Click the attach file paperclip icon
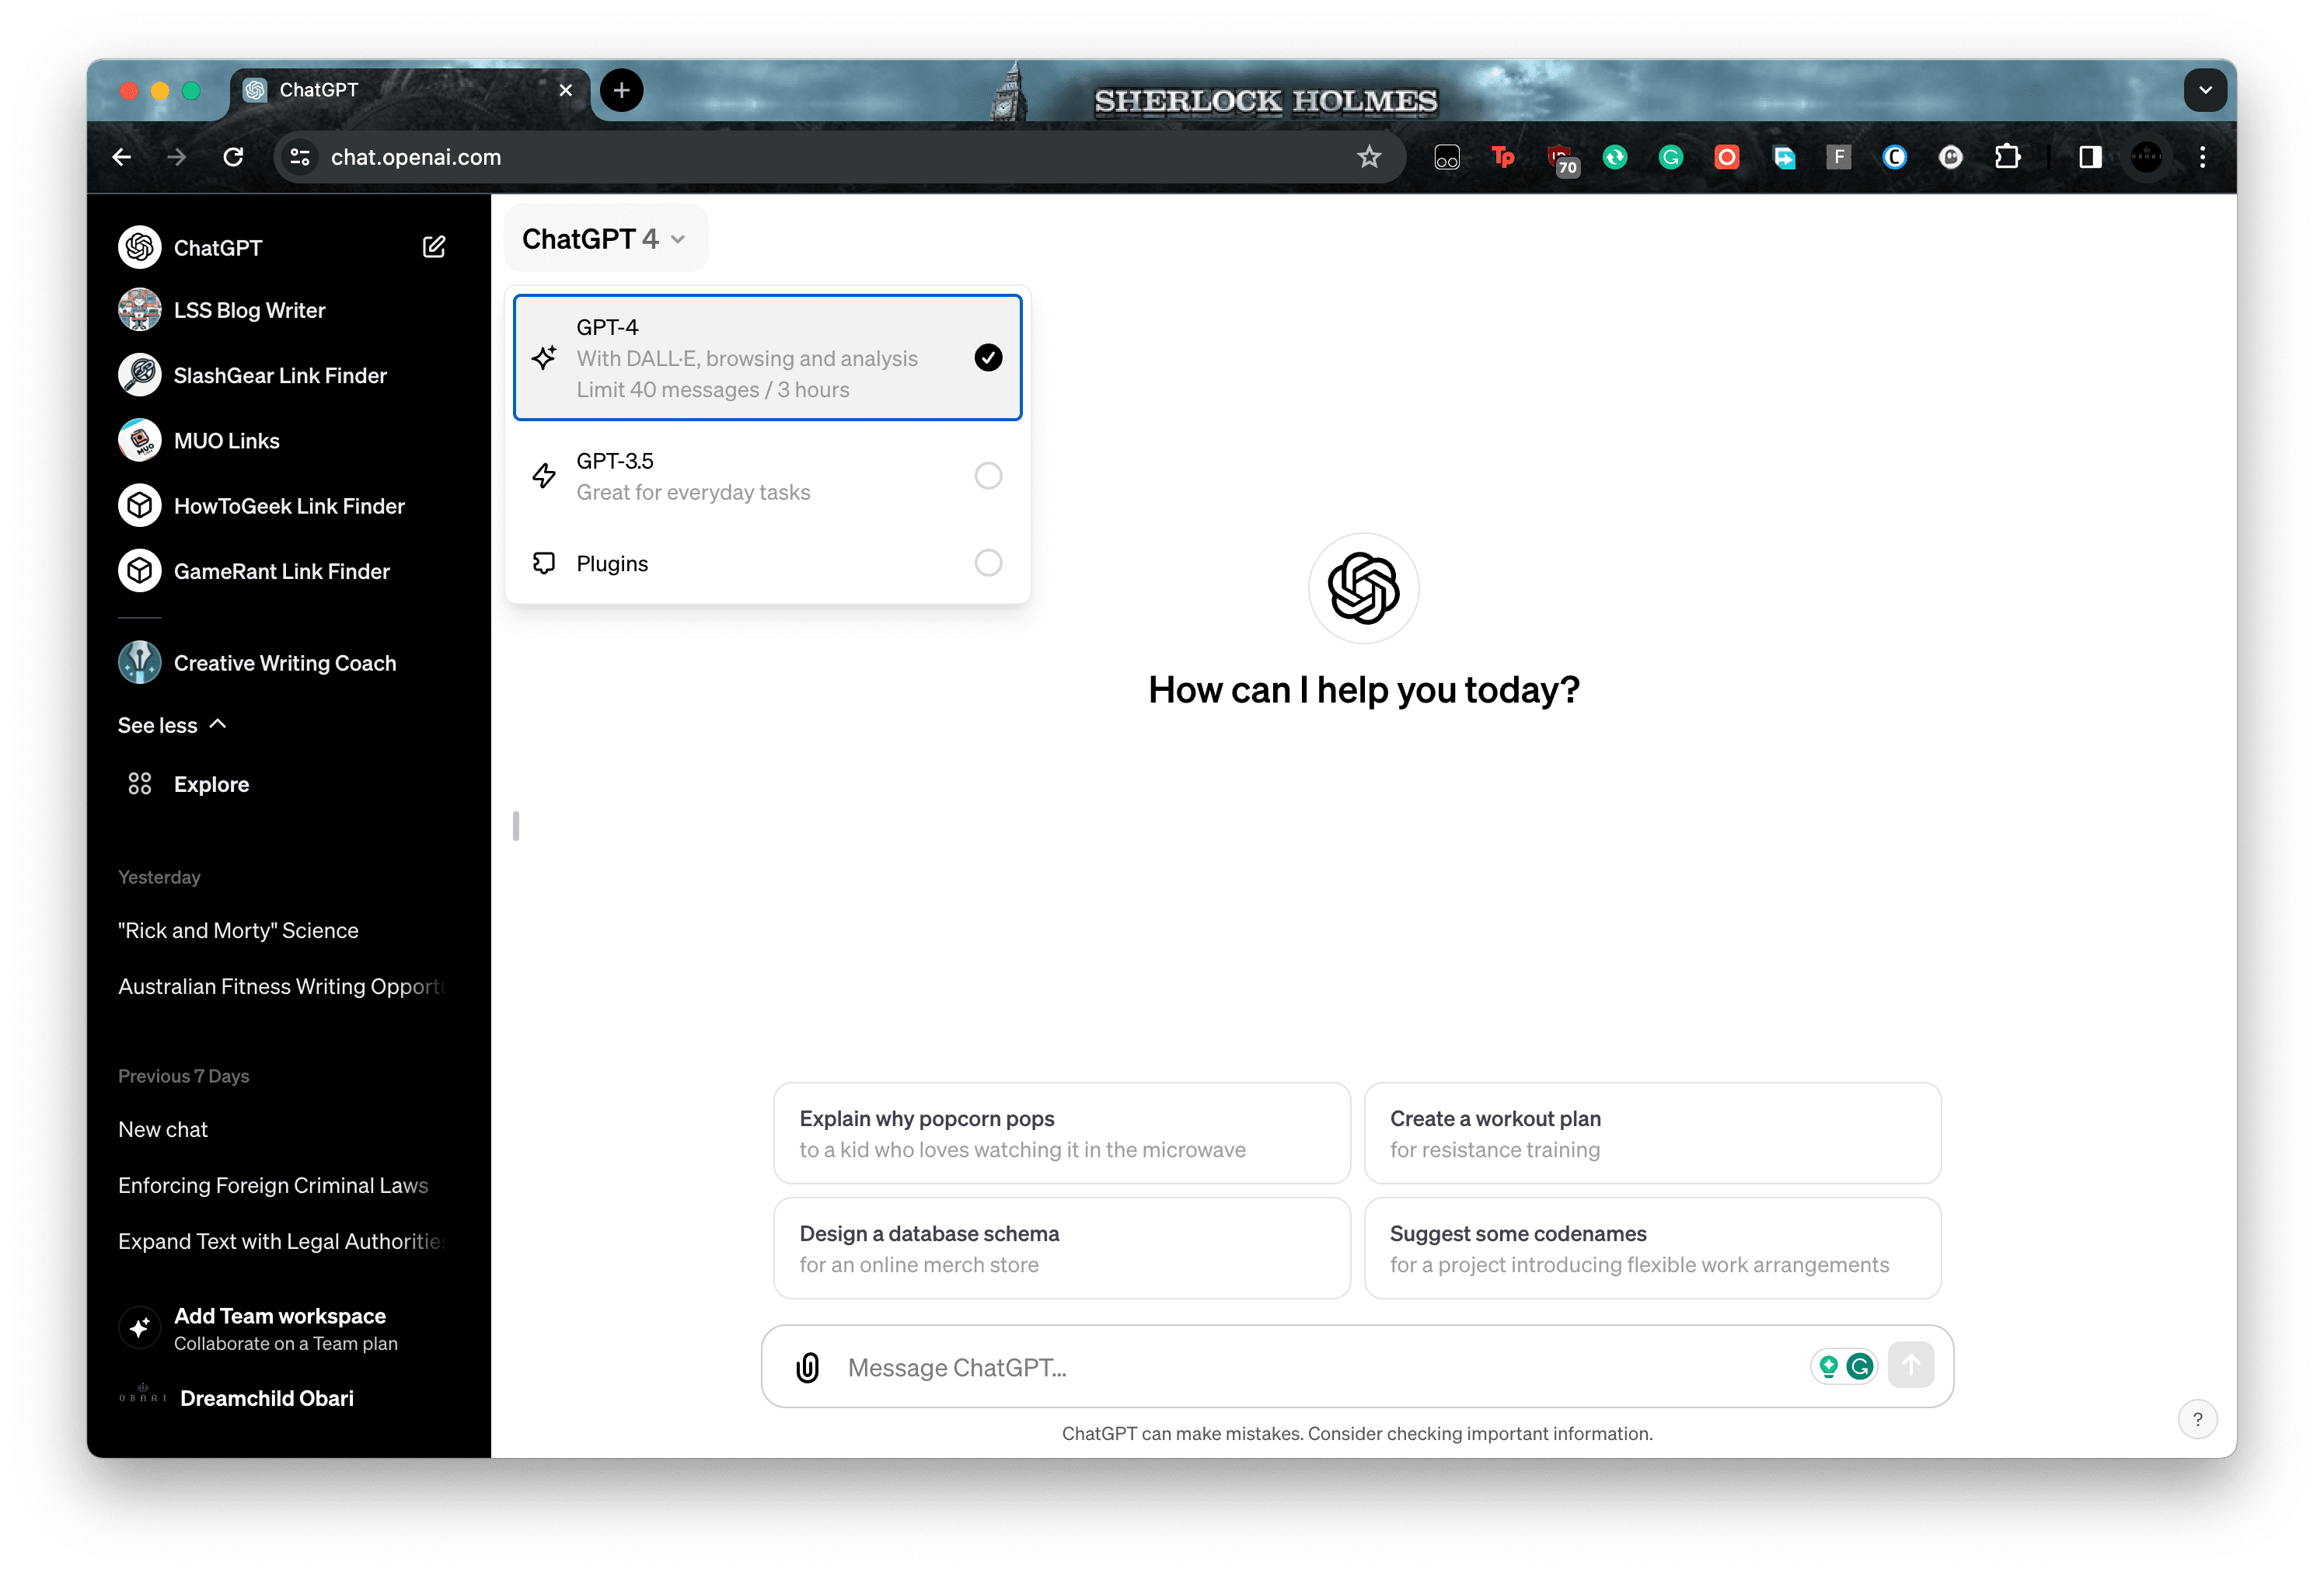 click(807, 1367)
